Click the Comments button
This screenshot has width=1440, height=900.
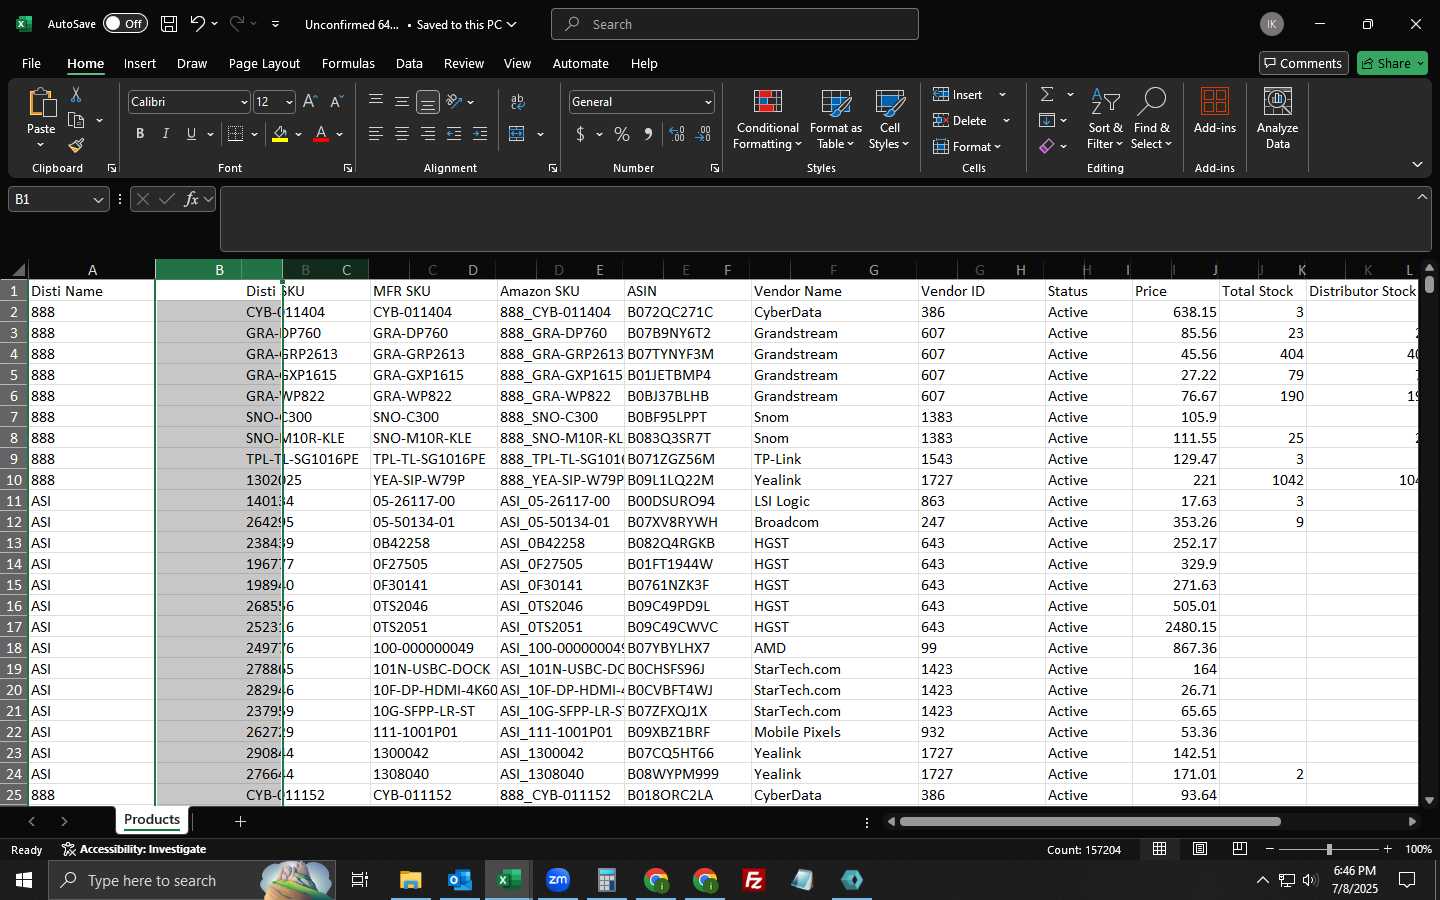(1303, 63)
